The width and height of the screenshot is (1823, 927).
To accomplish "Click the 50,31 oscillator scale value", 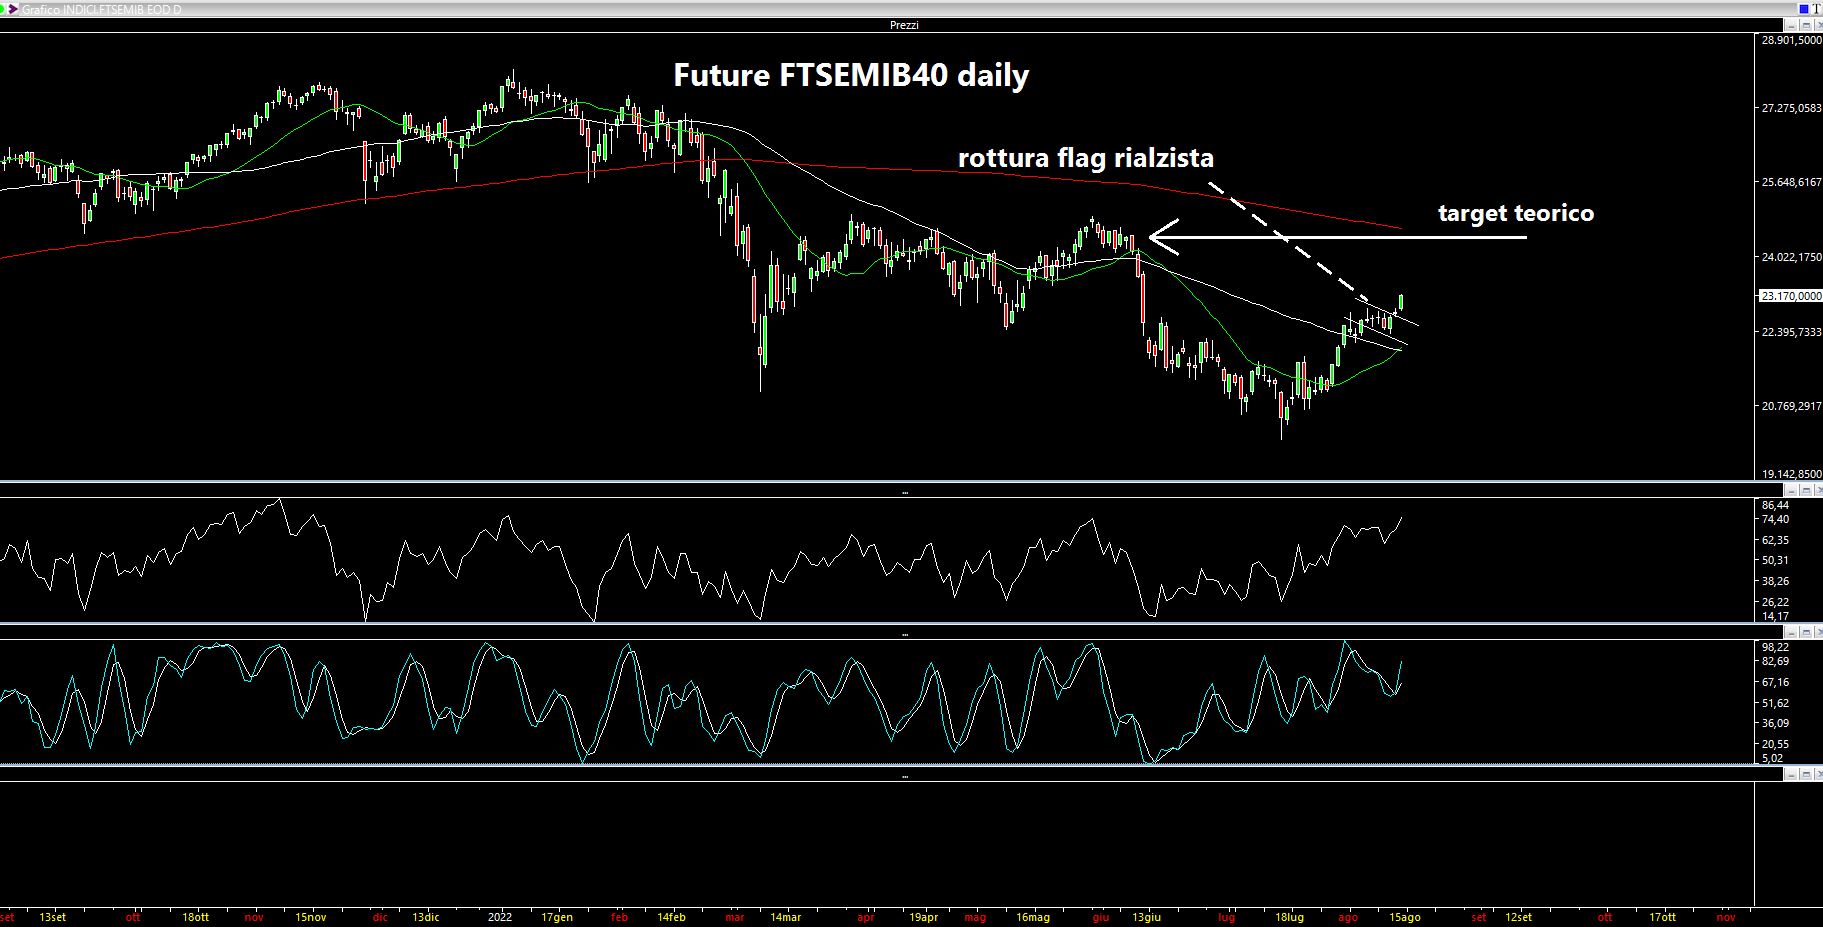I will 1776,560.
